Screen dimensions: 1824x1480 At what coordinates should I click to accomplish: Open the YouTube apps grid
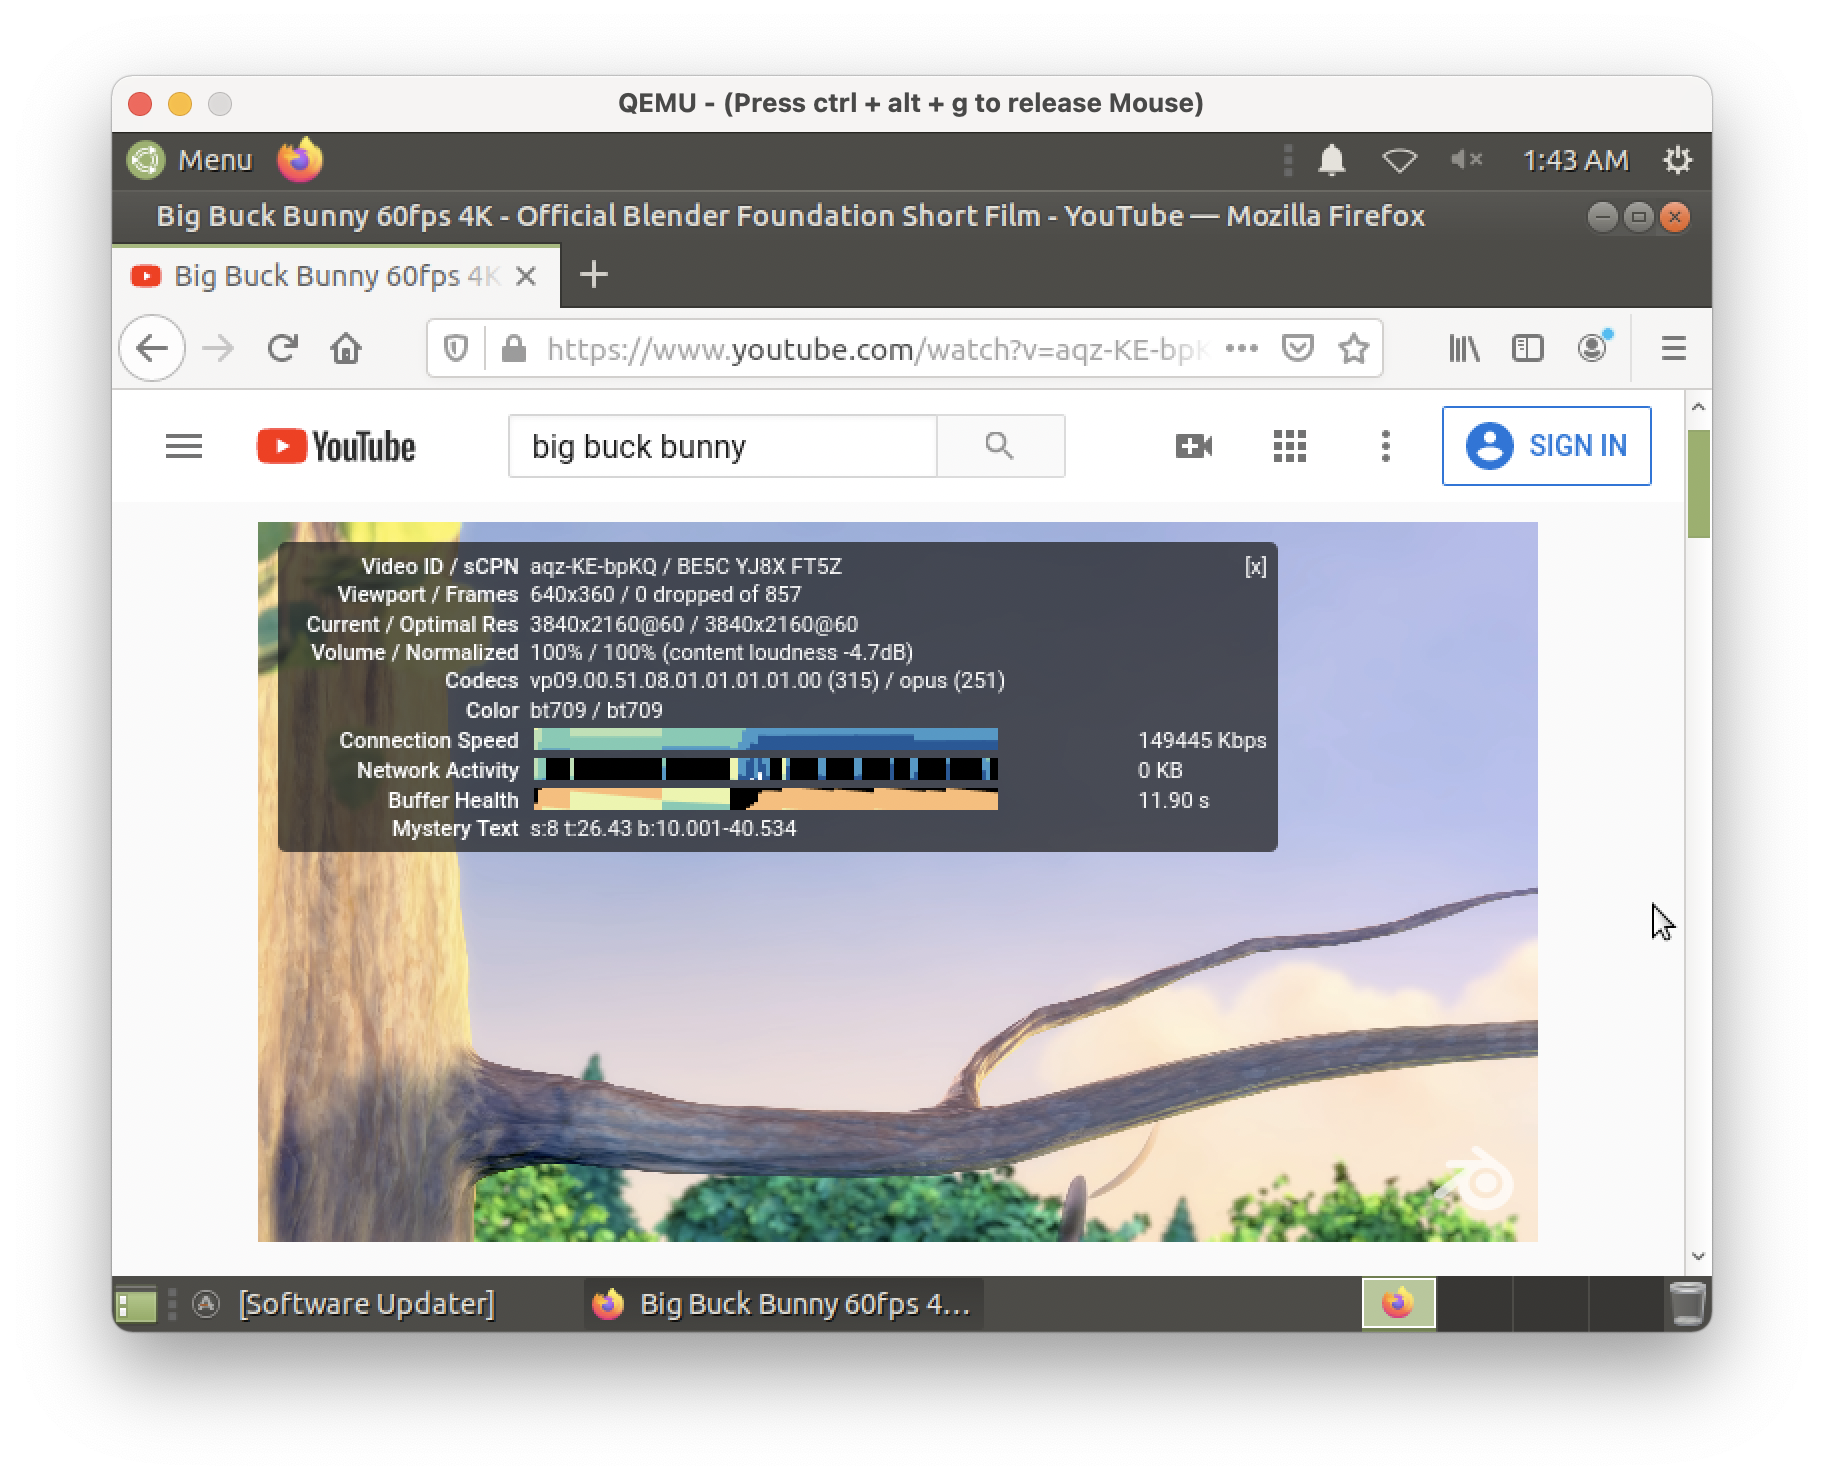coord(1290,446)
